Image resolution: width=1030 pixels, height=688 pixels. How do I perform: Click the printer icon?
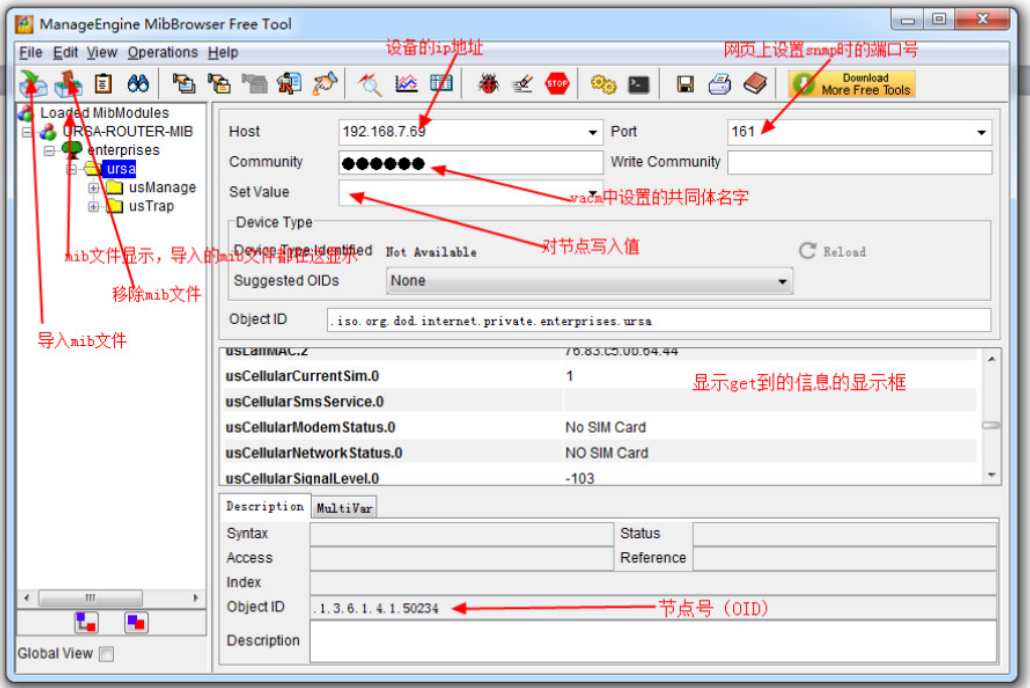click(x=720, y=84)
